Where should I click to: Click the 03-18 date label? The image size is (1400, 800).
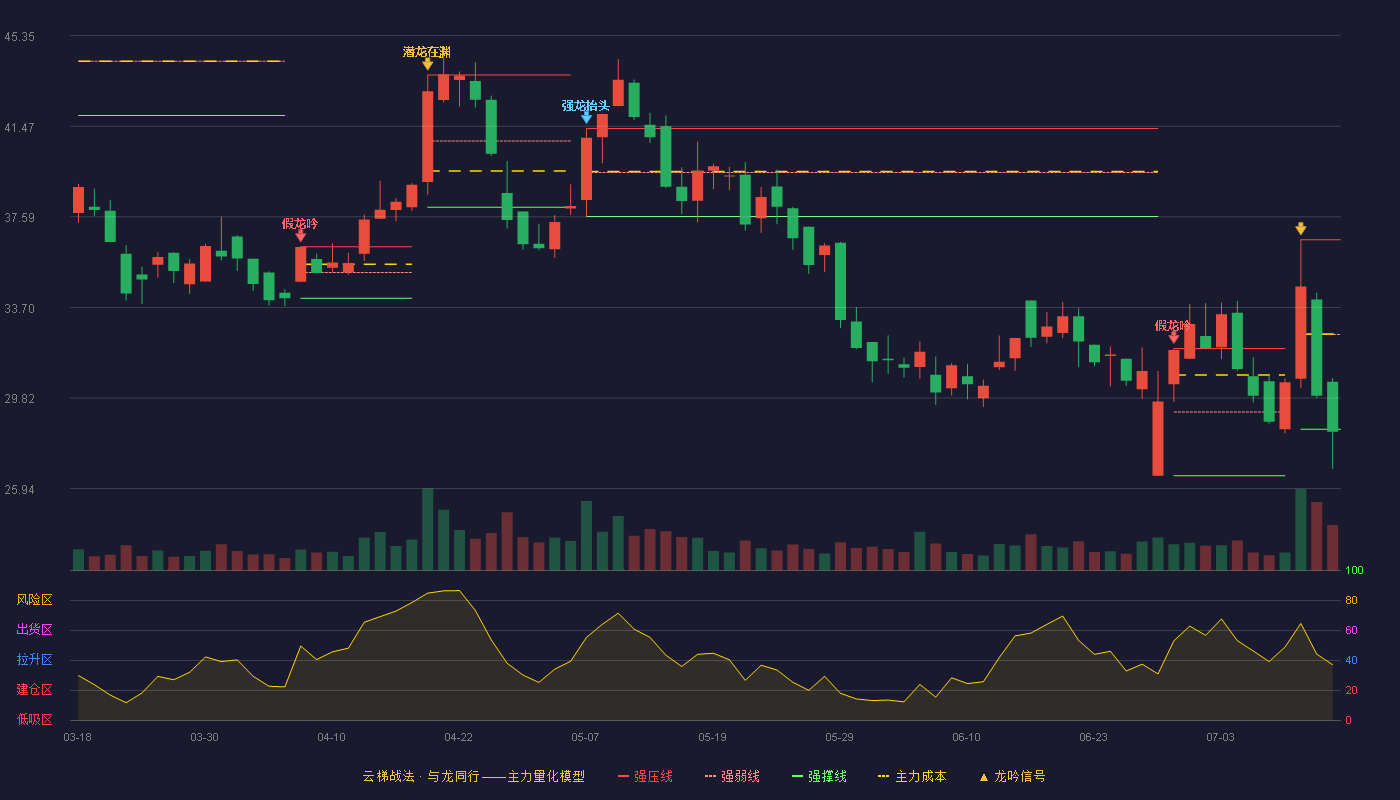coord(77,737)
